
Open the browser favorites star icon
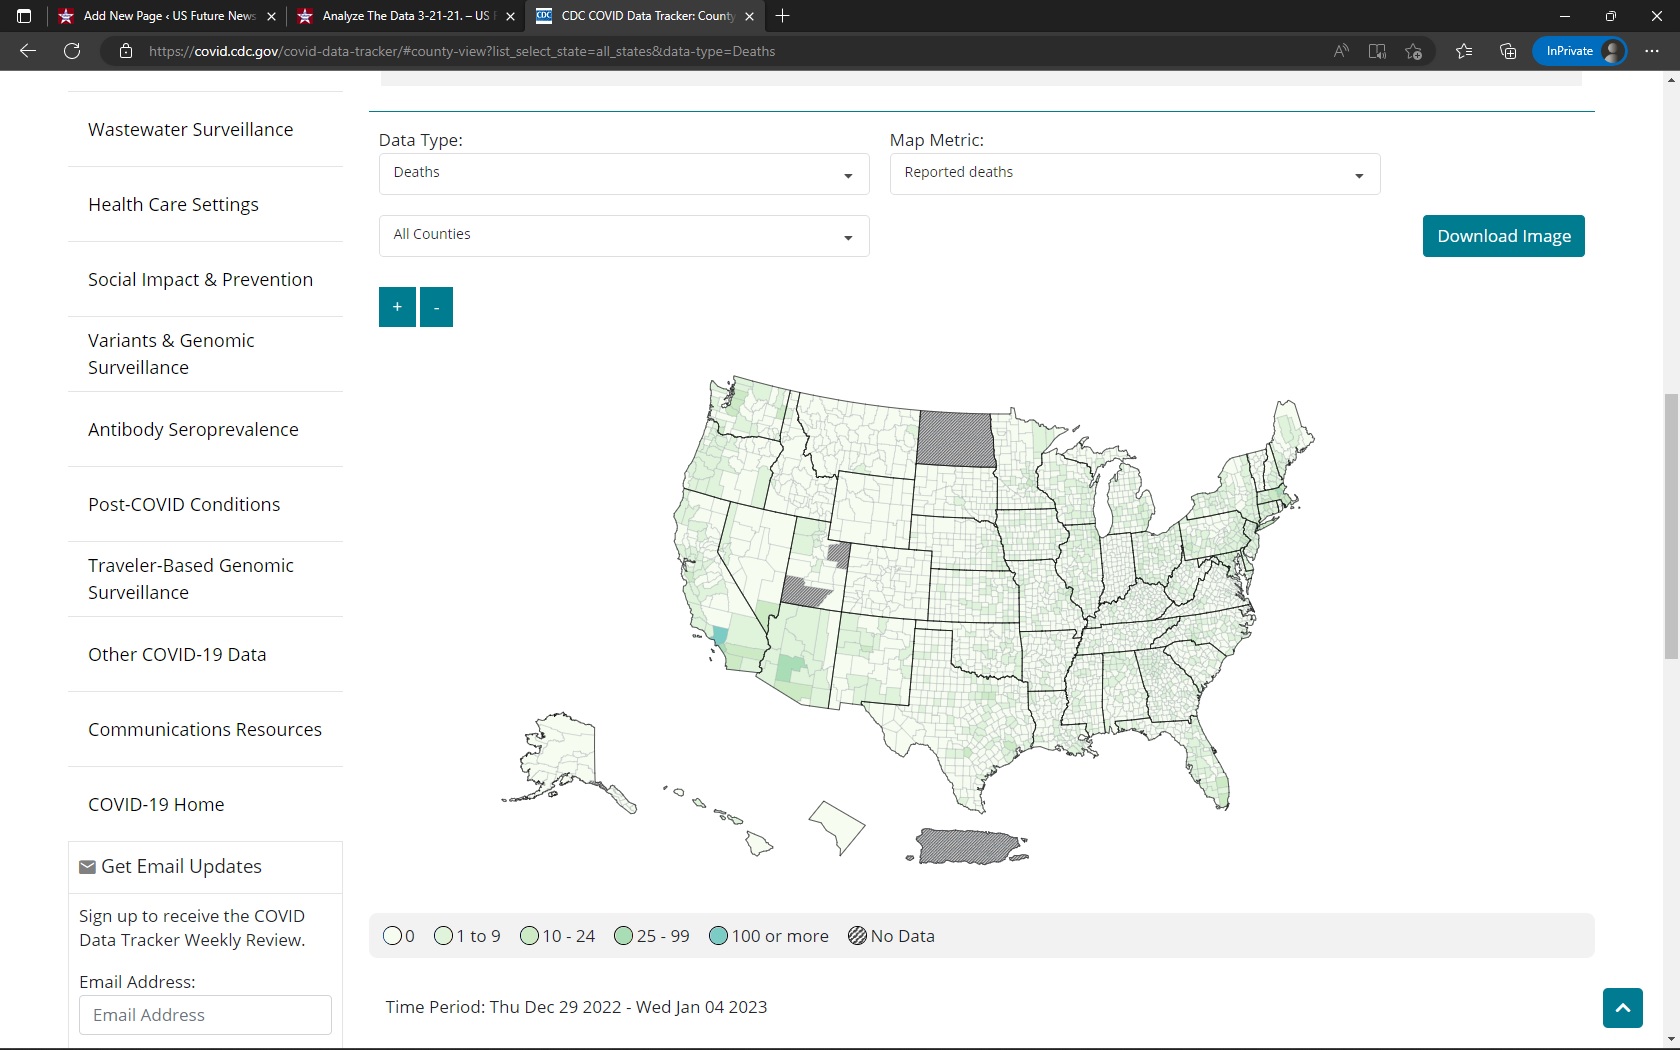pyautogui.click(x=1464, y=51)
